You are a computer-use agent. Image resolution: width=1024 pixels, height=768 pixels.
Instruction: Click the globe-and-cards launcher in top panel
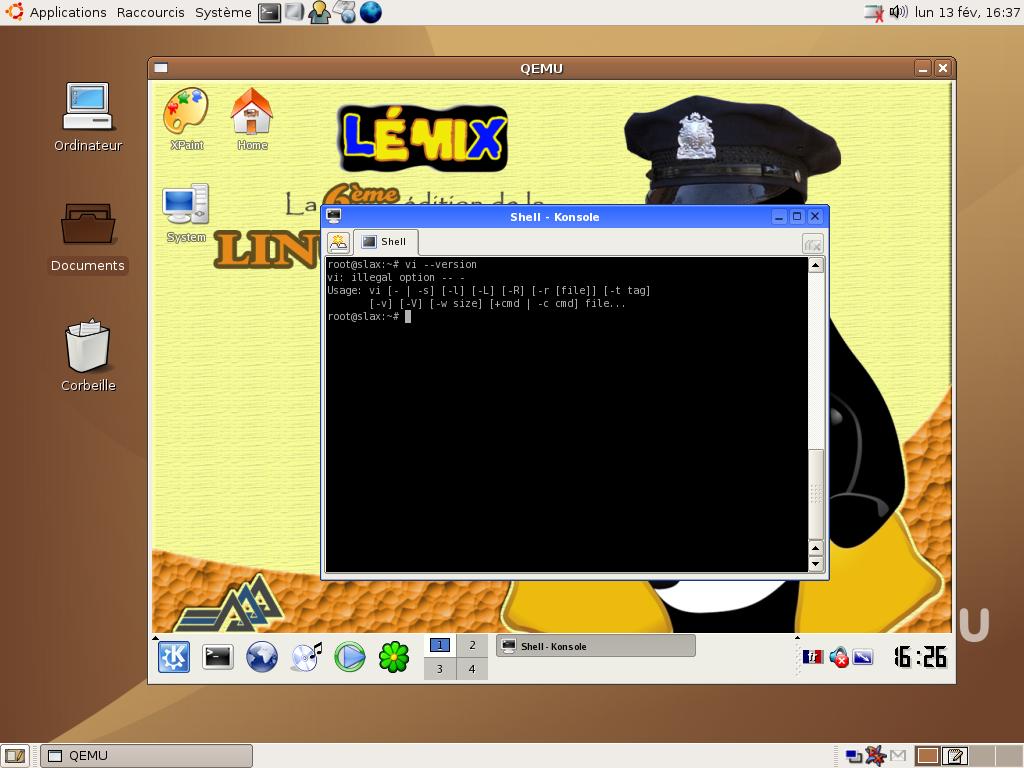pyautogui.click(x=345, y=12)
